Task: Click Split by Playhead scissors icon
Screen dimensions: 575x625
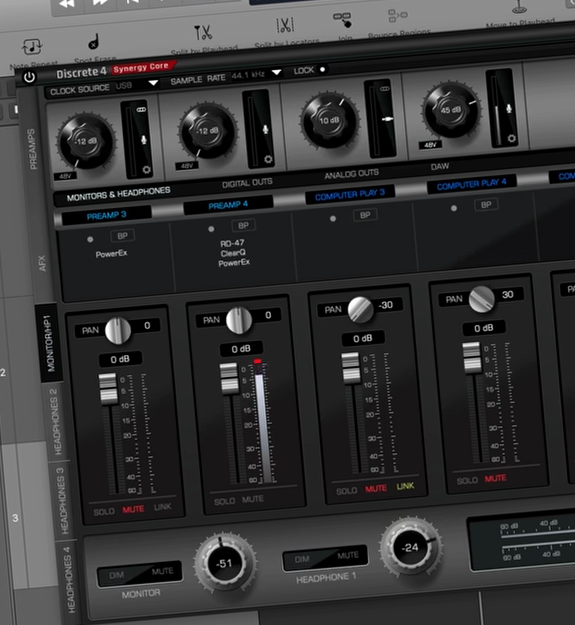Action: pyautogui.click(x=203, y=32)
